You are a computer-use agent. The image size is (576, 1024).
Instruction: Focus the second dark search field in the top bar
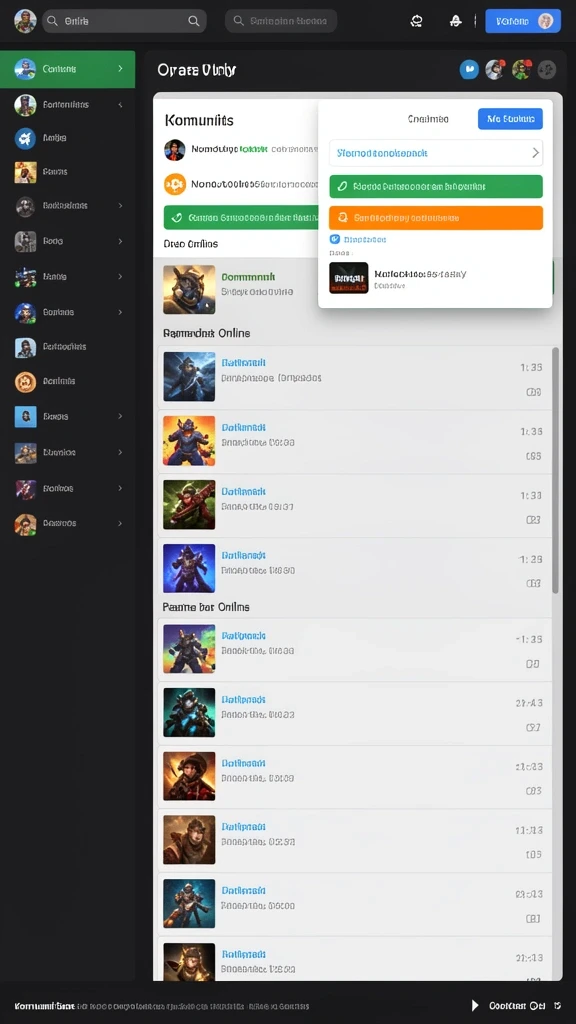pos(281,21)
